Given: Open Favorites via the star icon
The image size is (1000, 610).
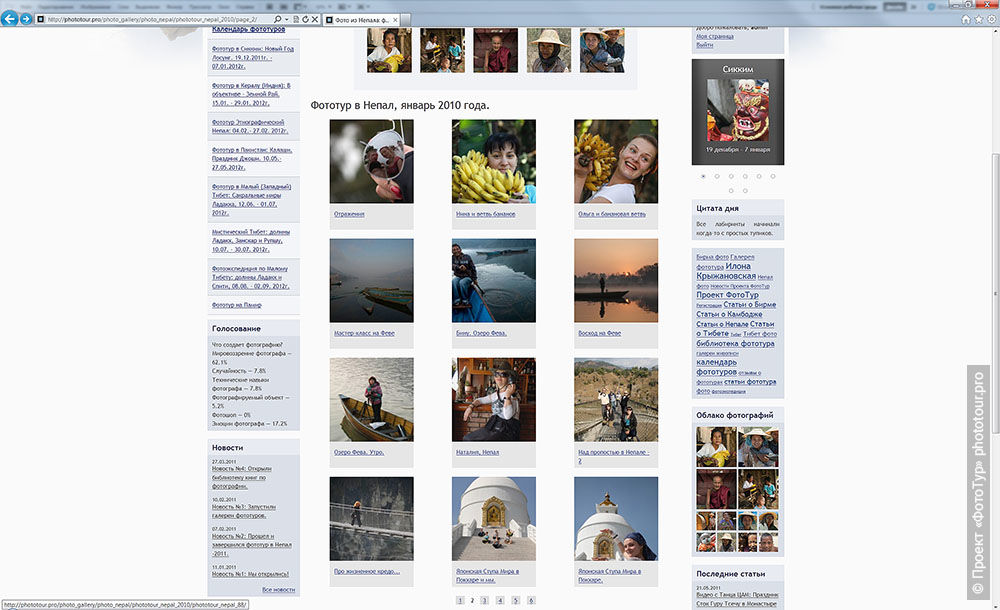Looking at the screenshot, I should (978, 19).
